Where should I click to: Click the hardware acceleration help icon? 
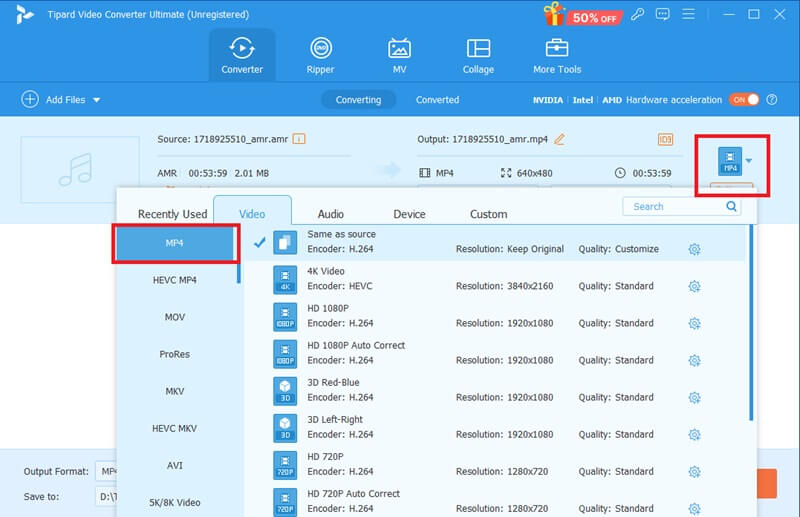(772, 100)
